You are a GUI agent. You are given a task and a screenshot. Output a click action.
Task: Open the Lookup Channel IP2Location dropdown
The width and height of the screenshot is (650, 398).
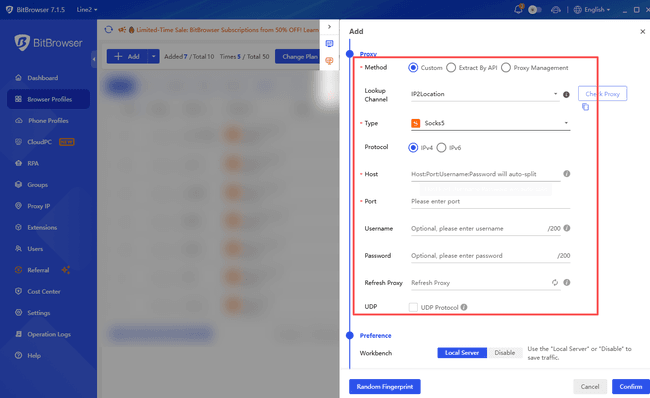[x=484, y=94]
